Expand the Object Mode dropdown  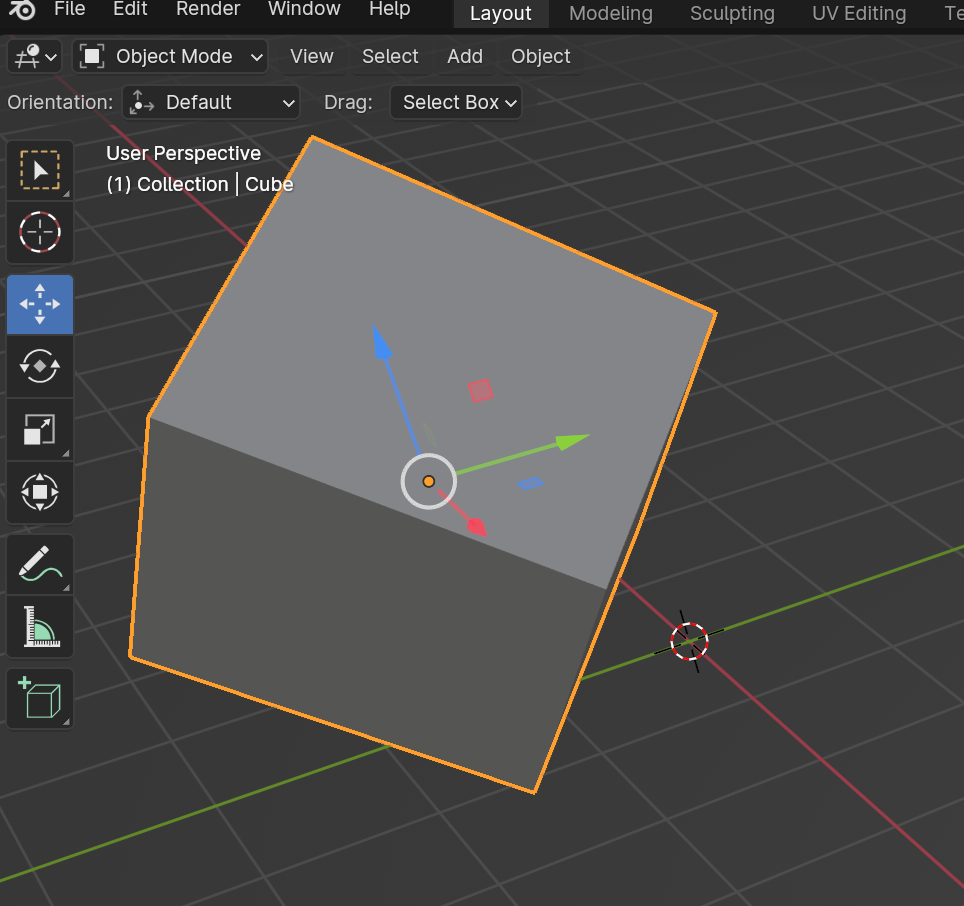pos(170,57)
